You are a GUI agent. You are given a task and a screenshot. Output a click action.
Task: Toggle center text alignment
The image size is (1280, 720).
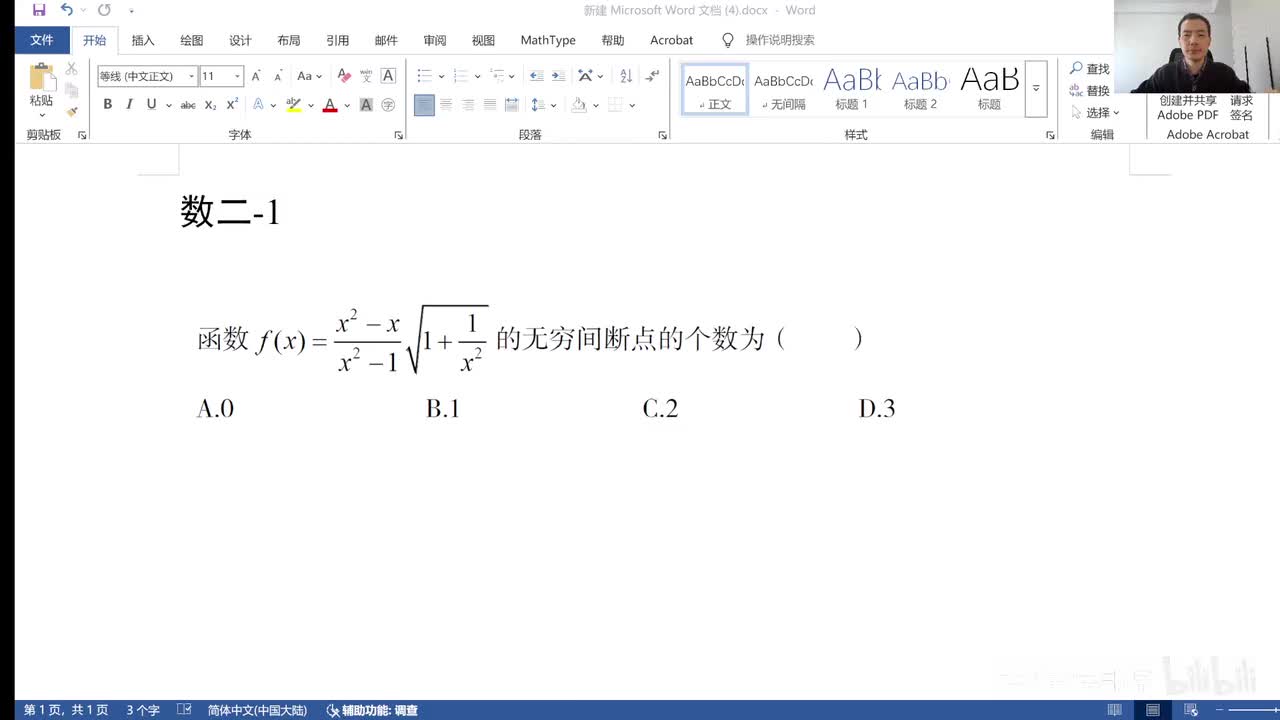(446, 105)
